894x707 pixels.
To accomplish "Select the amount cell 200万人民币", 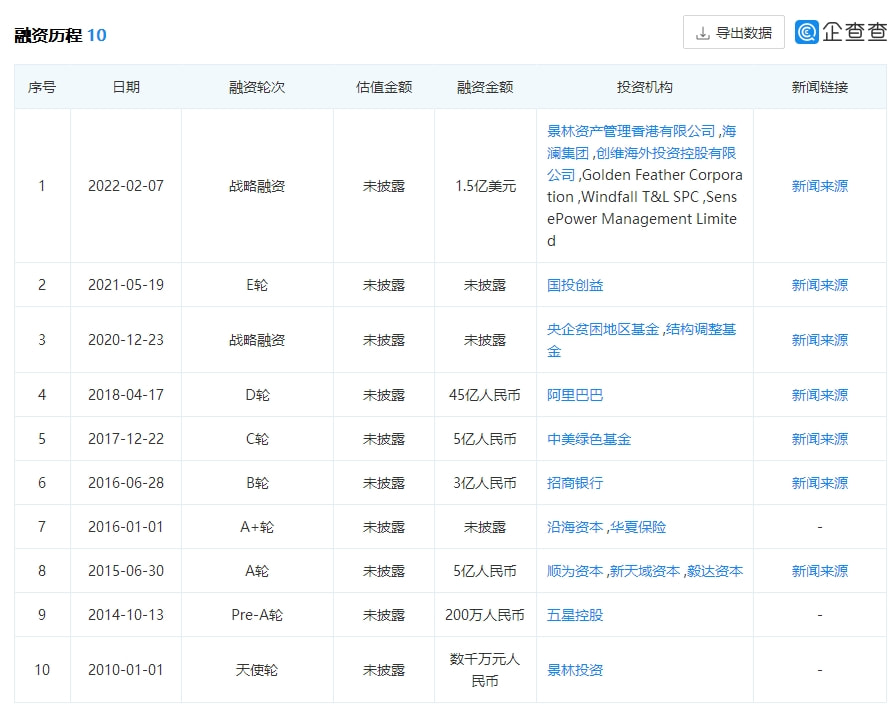I will point(485,615).
